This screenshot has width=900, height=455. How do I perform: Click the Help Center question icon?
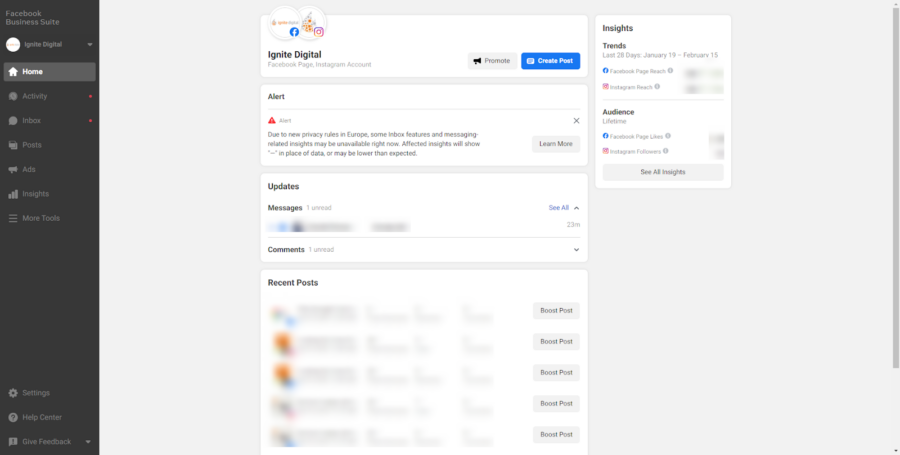[13, 417]
